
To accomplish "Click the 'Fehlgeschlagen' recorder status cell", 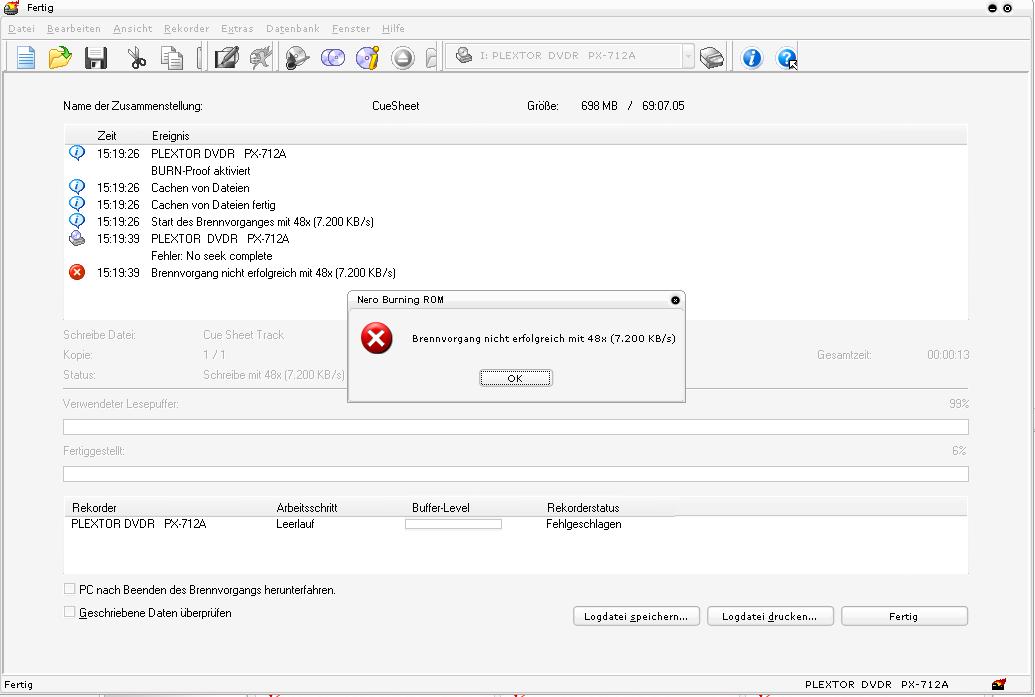I will pos(584,524).
